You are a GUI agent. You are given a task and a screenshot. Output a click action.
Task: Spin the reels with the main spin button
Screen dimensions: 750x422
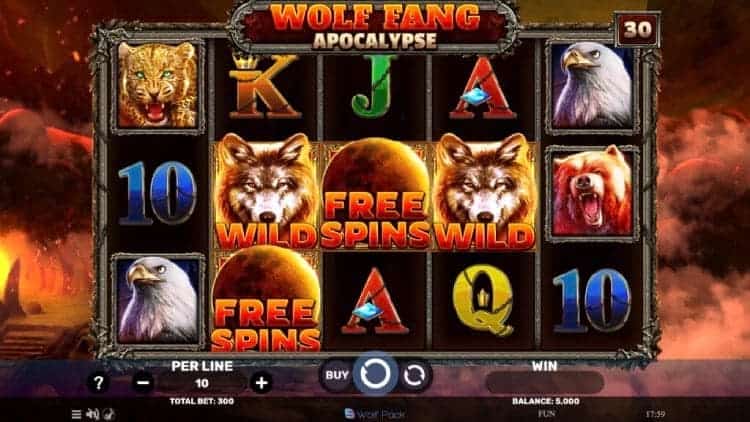pos(375,374)
